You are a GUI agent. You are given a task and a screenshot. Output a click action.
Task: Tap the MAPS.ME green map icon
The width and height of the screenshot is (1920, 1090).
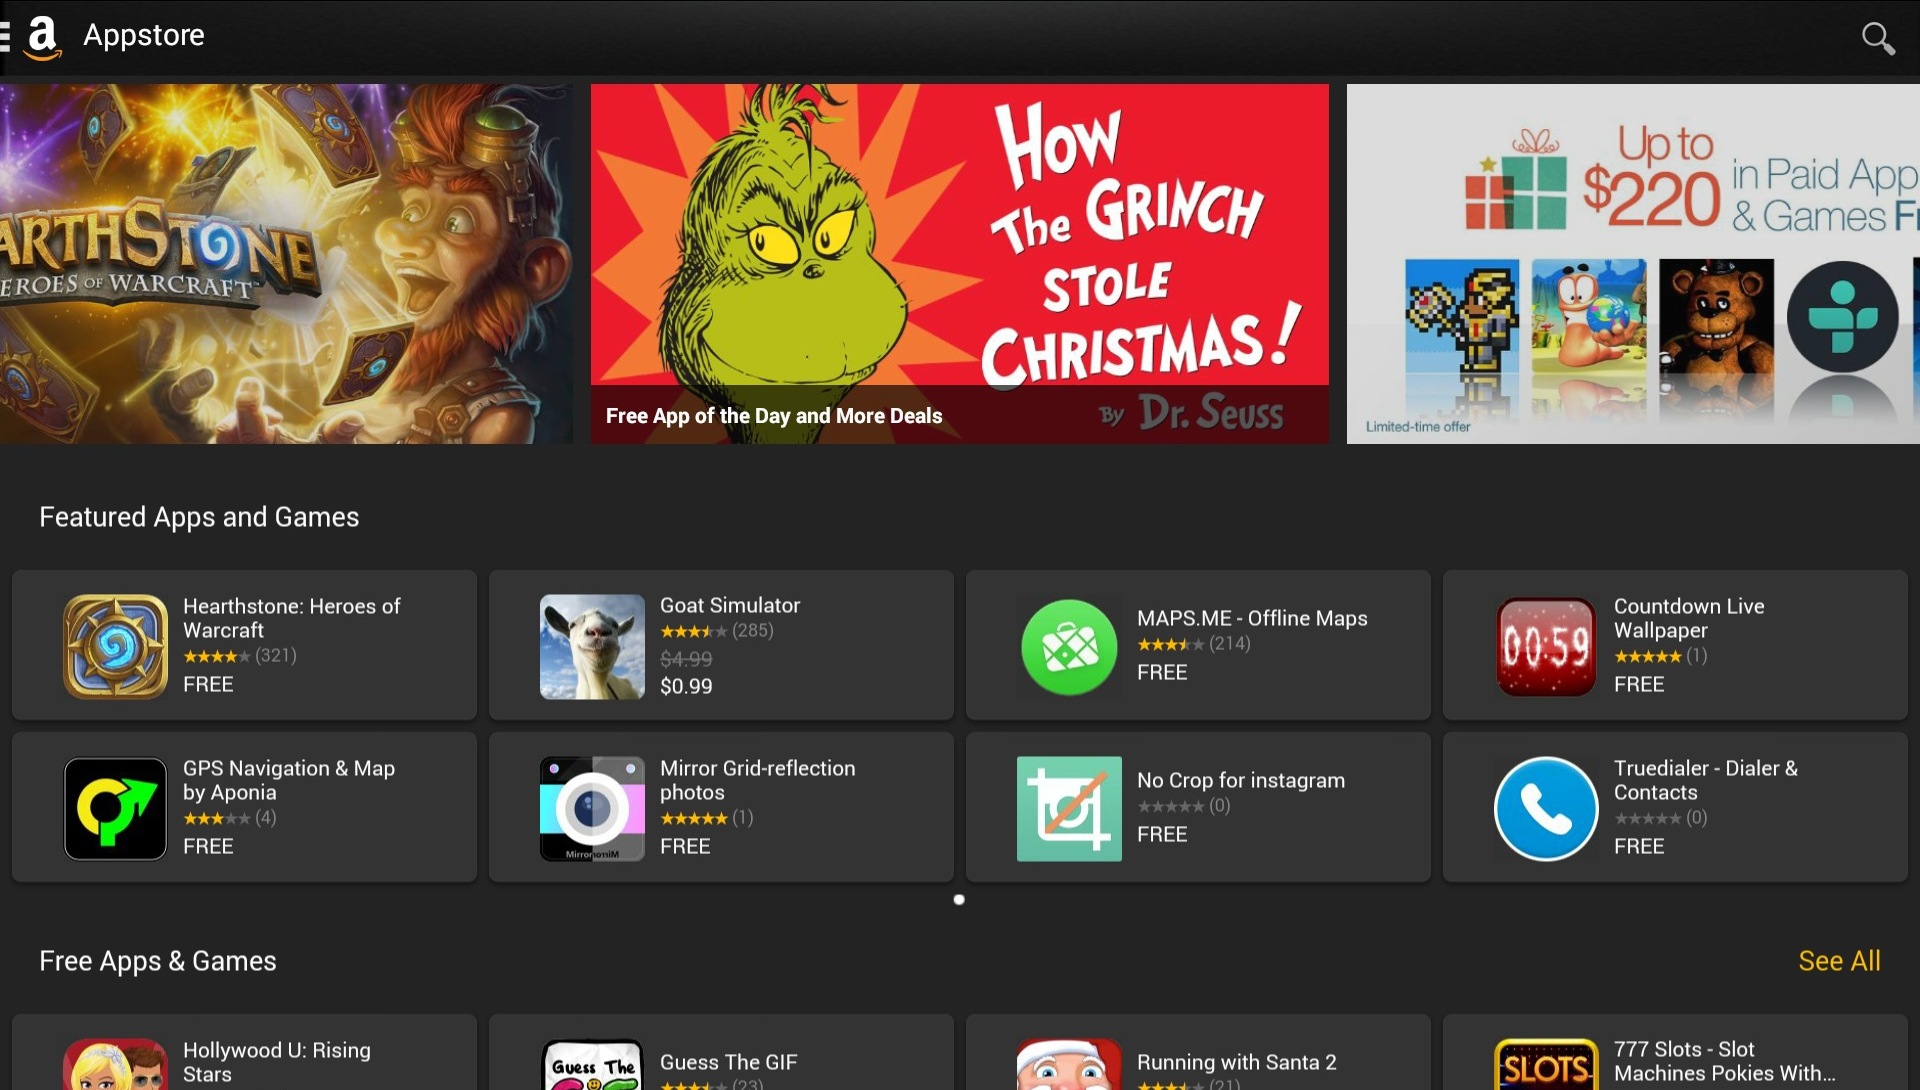click(1069, 646)
